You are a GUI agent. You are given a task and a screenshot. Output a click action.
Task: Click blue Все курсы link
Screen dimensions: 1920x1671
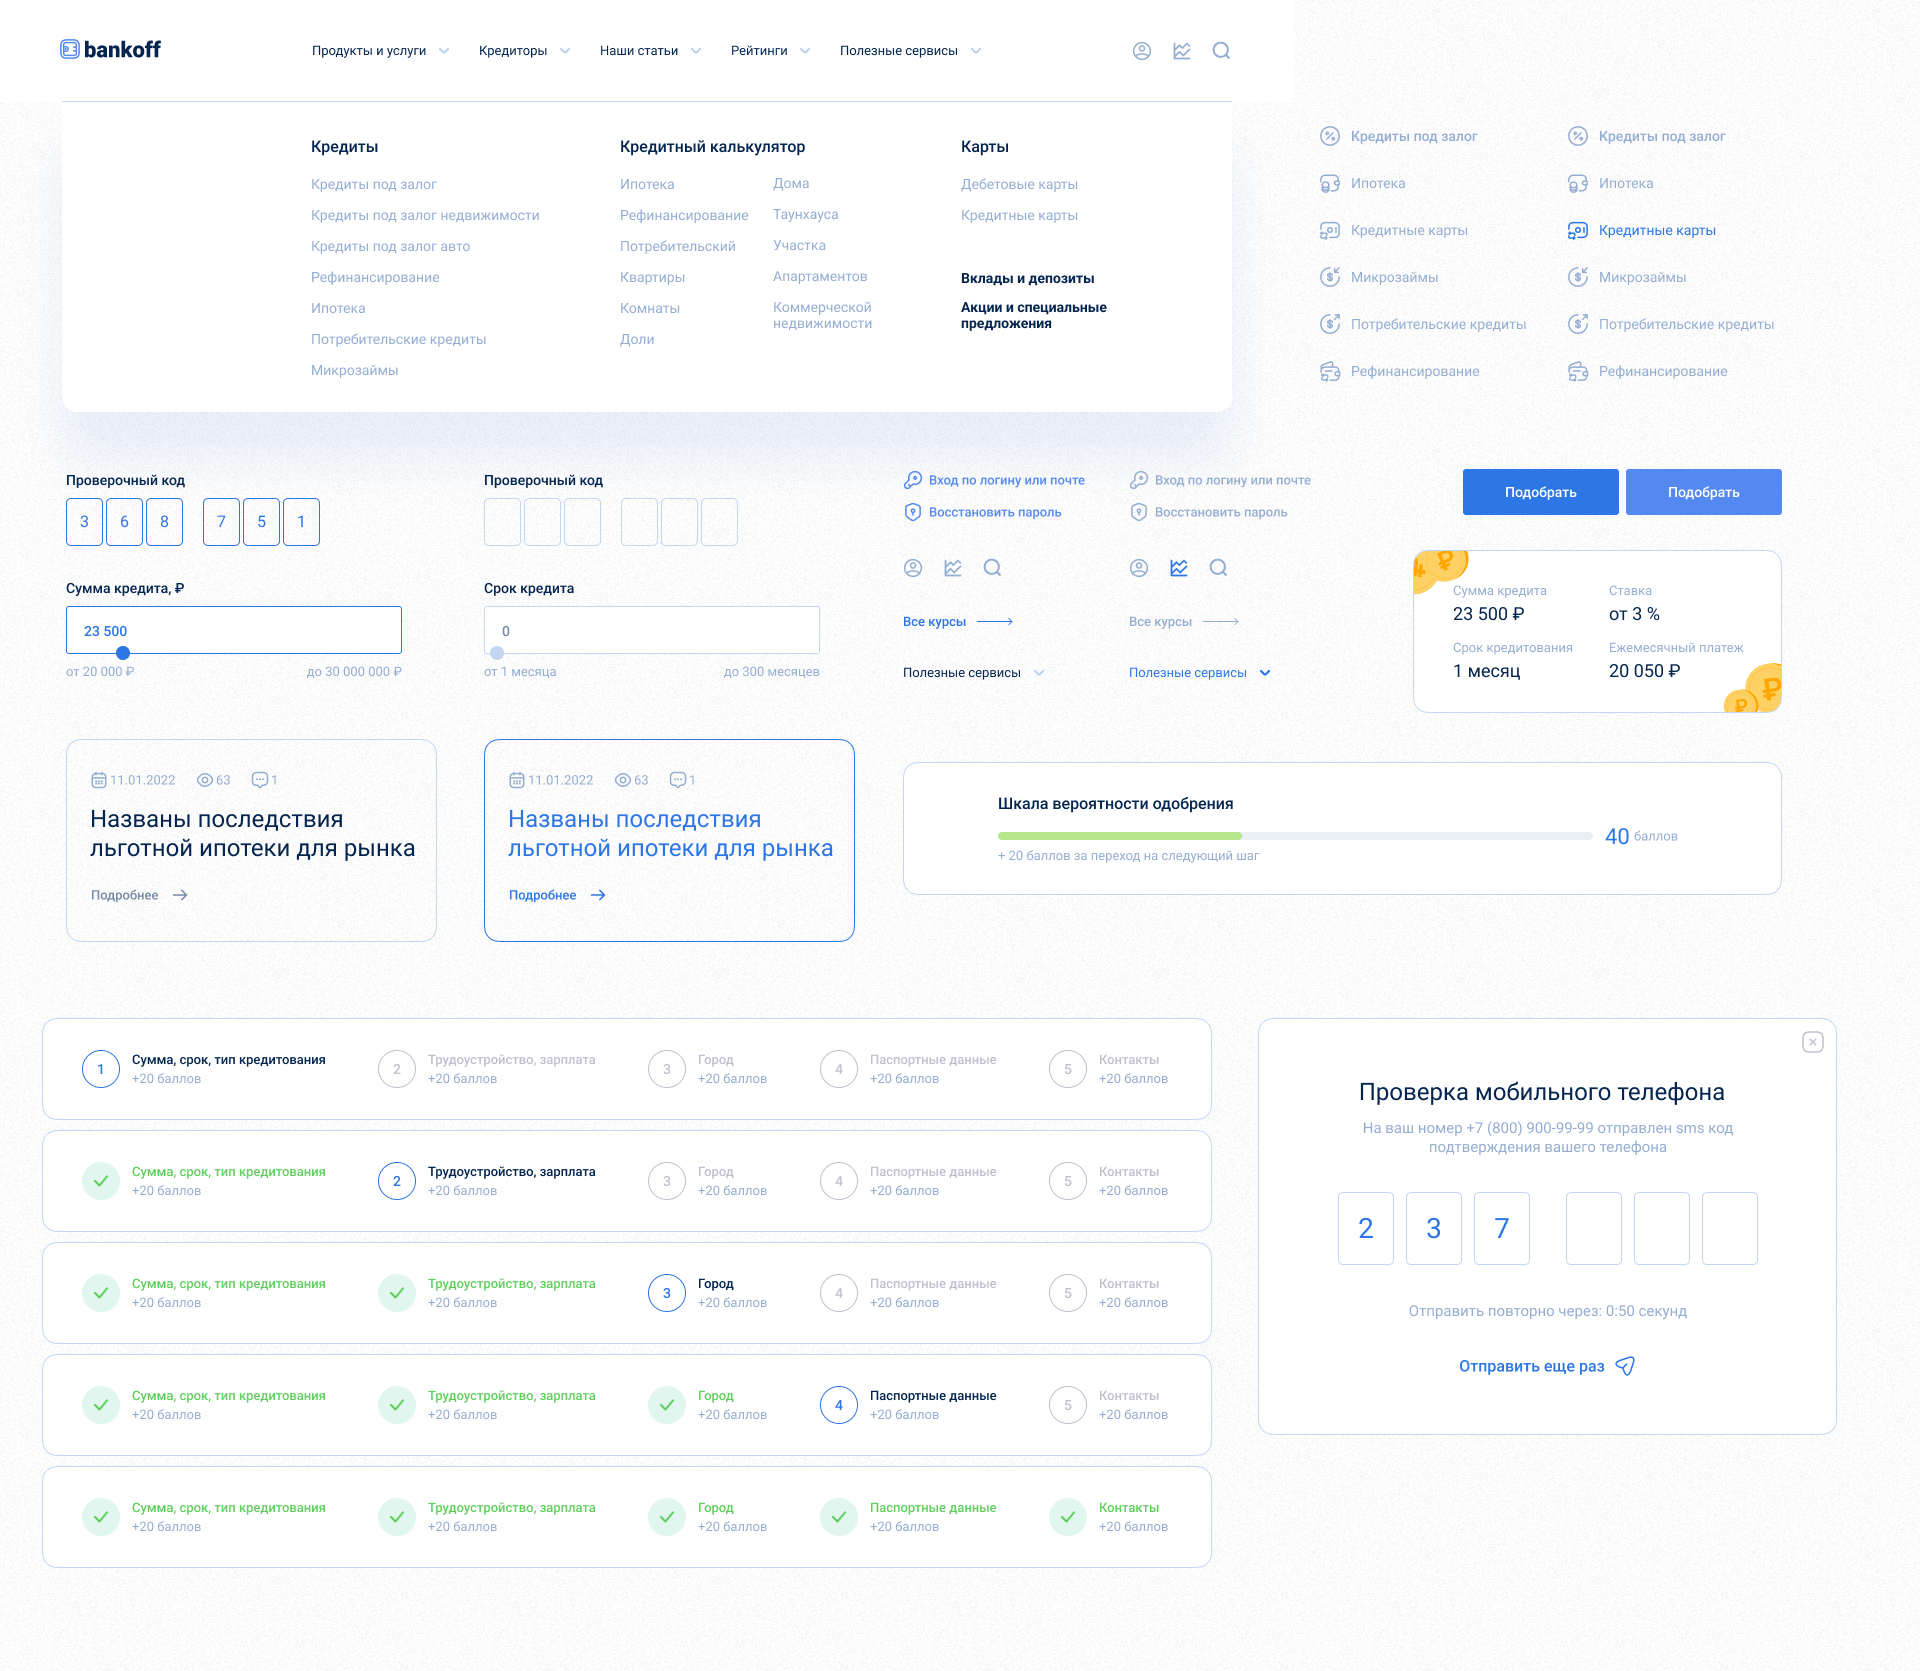coord(934,622)
